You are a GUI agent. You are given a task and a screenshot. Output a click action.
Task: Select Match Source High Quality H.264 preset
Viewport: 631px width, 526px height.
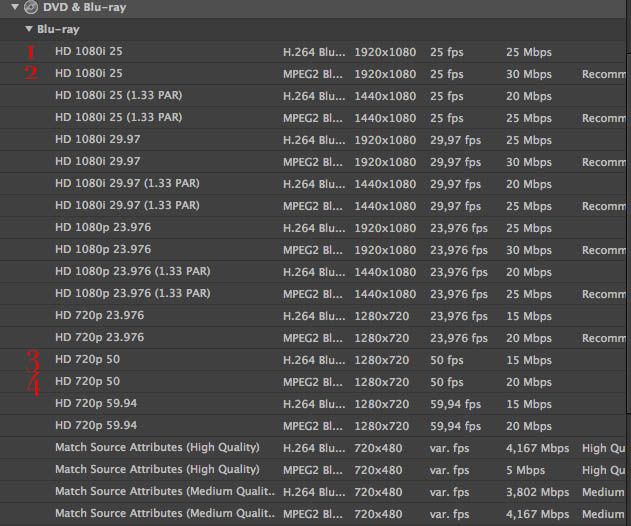click(157, 448)
